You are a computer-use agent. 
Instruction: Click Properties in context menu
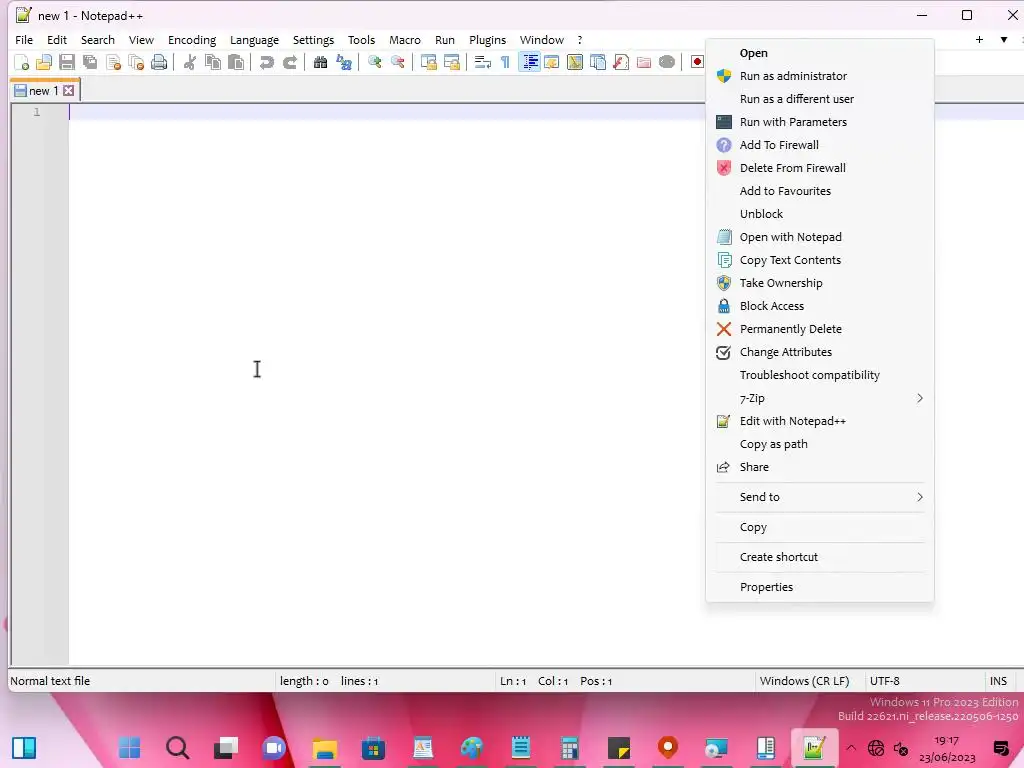pyautogui.click(x=820, y=587)
